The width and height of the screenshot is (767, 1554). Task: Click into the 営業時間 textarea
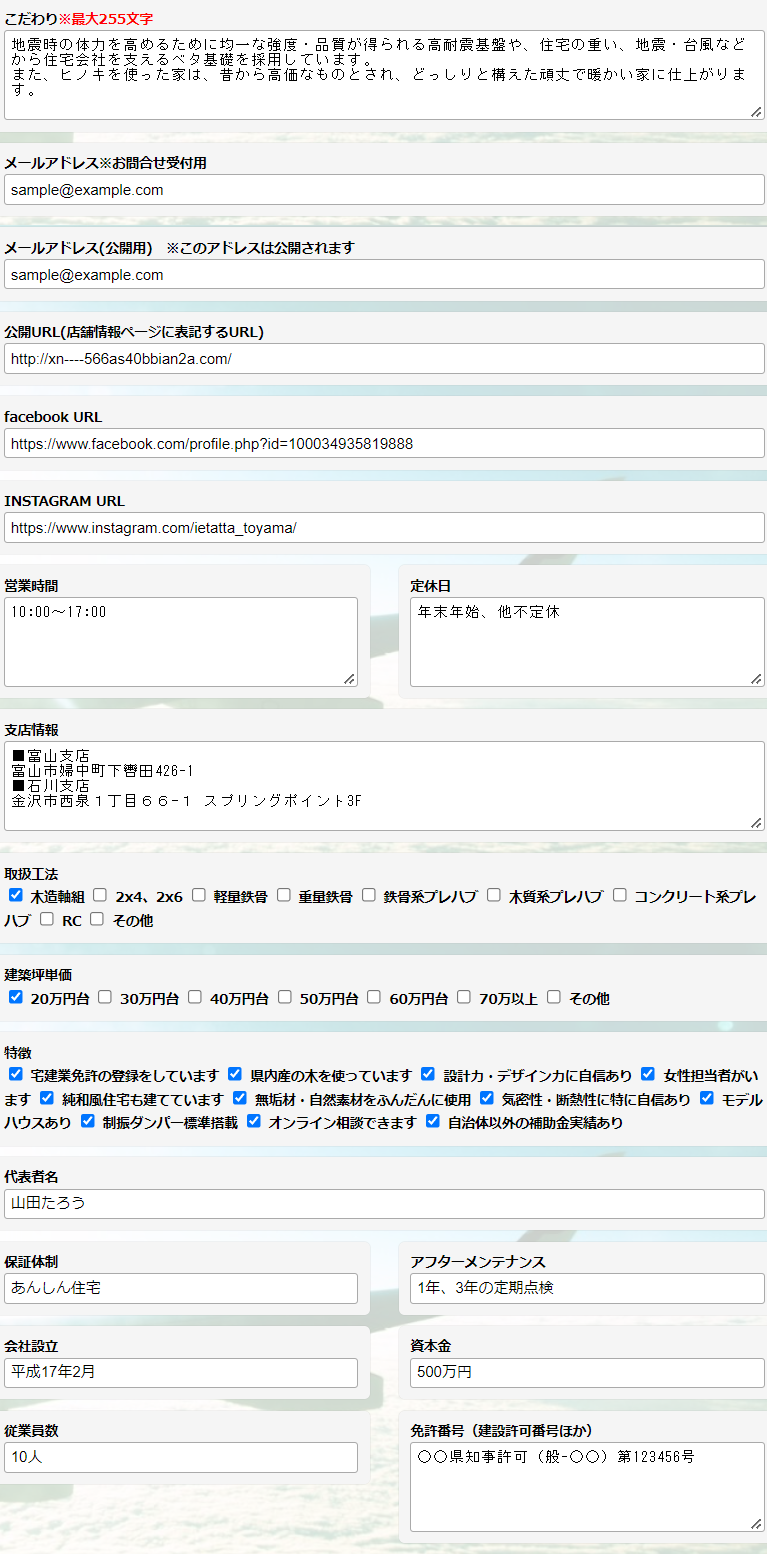(x=180, y=642)
